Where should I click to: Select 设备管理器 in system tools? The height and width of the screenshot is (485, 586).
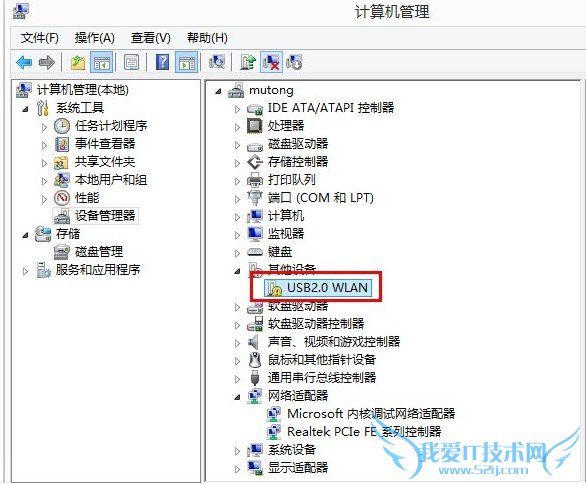105,216
